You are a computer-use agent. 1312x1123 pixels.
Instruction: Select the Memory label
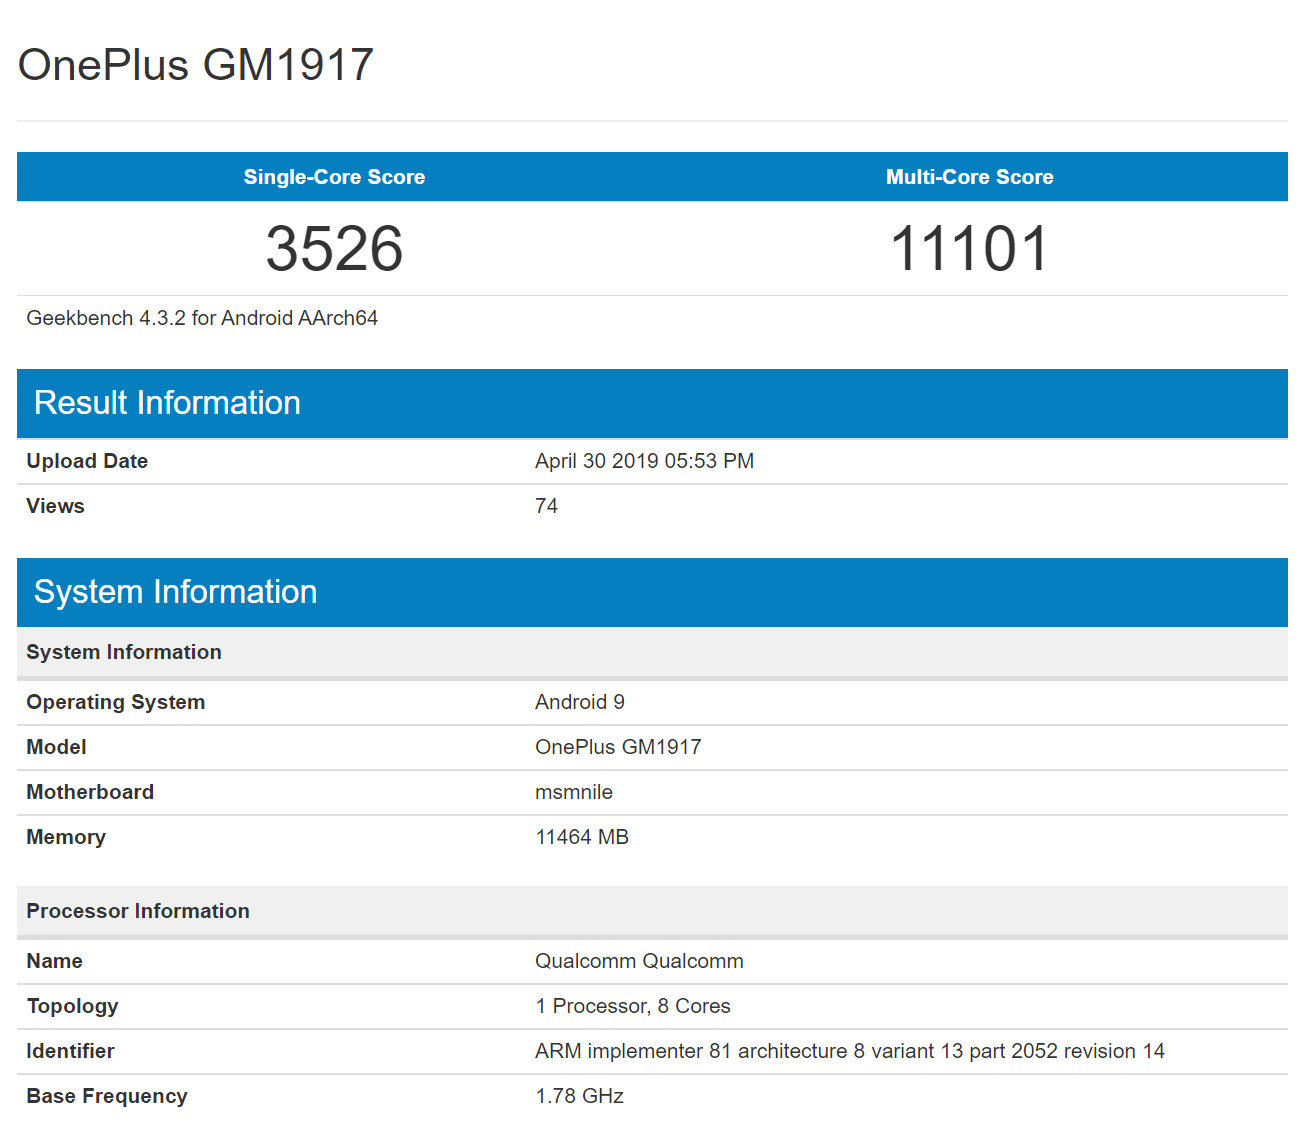pyautogui.click(x=66, y=837)
